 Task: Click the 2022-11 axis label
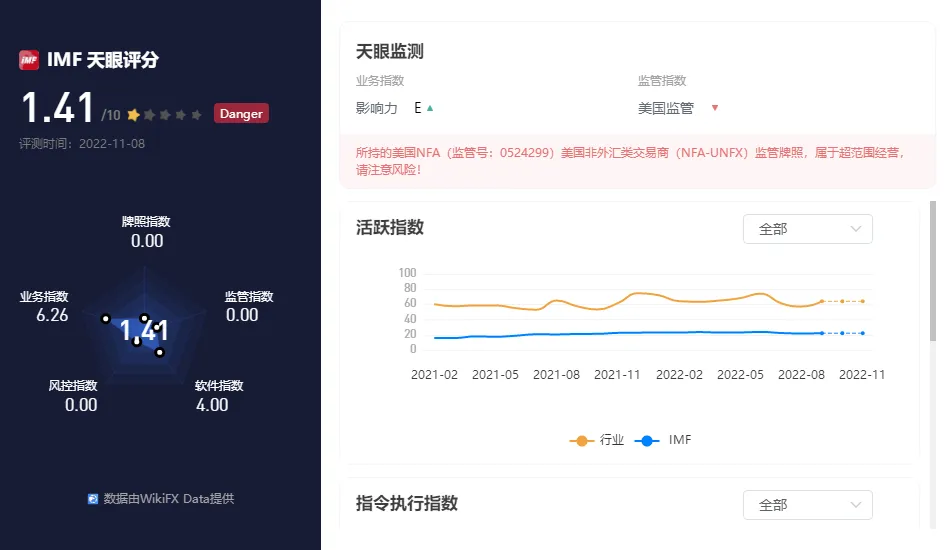tap(862, 375)
